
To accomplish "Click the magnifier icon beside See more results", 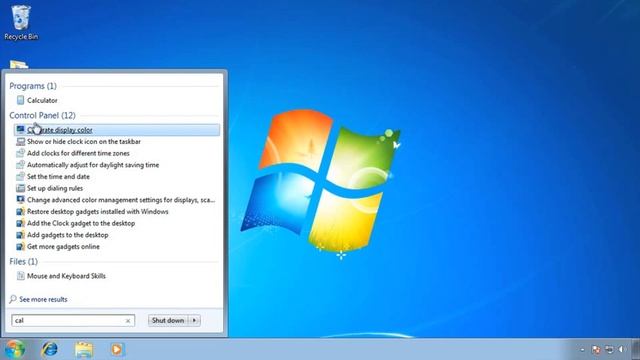I will 13,299.
